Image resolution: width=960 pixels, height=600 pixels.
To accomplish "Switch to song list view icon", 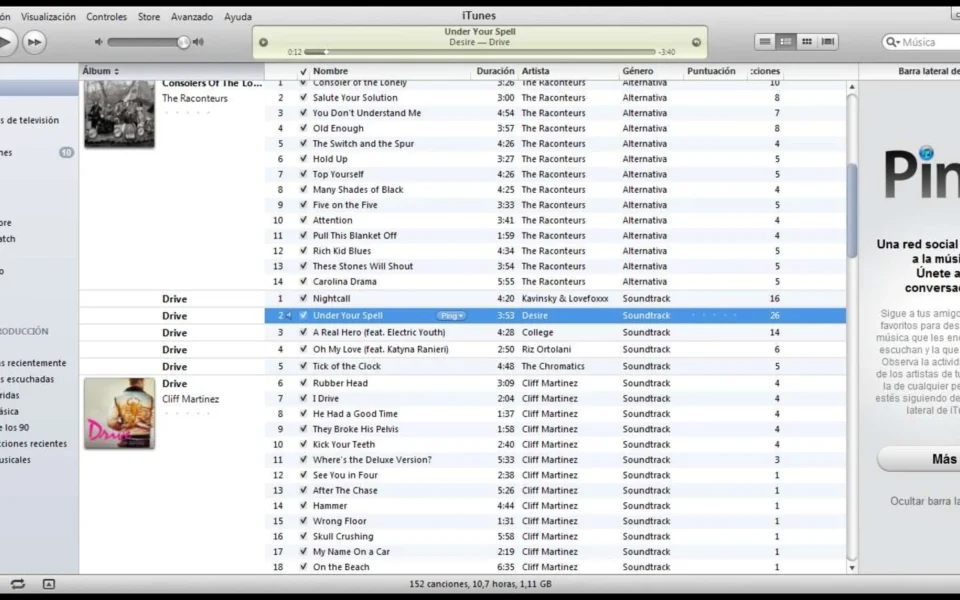I will [765, 42].
